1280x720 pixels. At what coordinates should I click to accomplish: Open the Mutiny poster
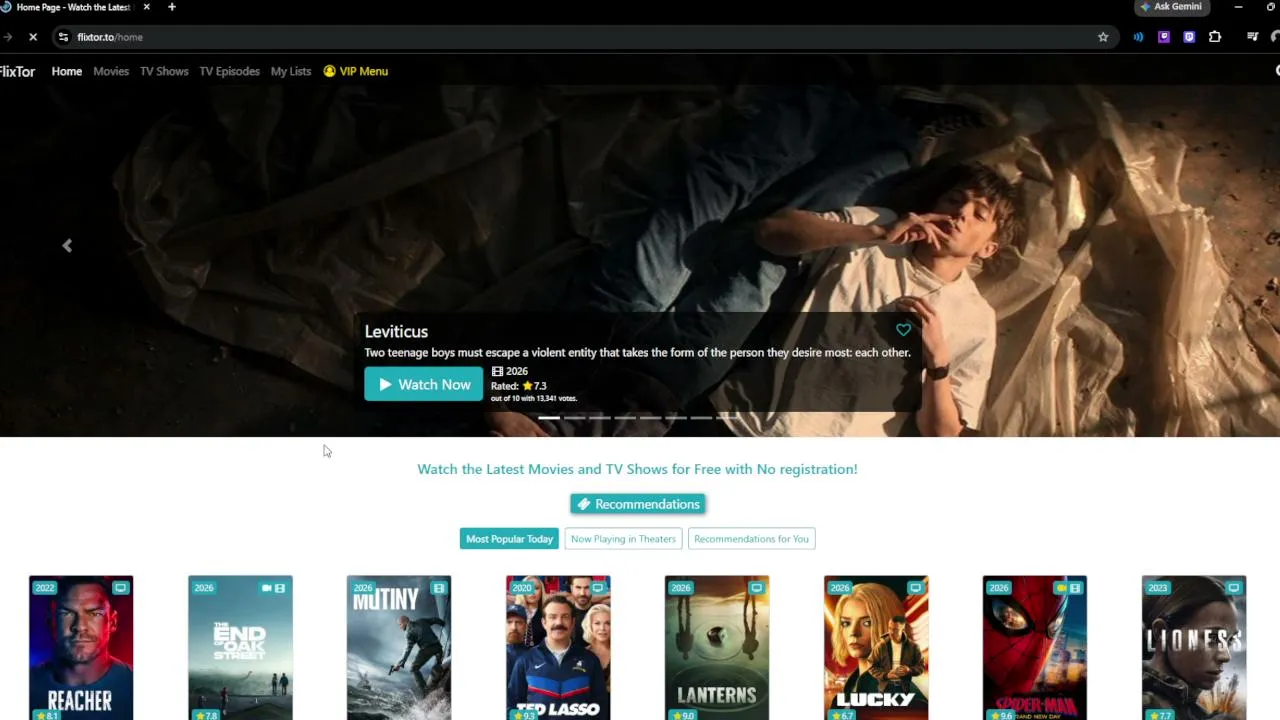399,648
